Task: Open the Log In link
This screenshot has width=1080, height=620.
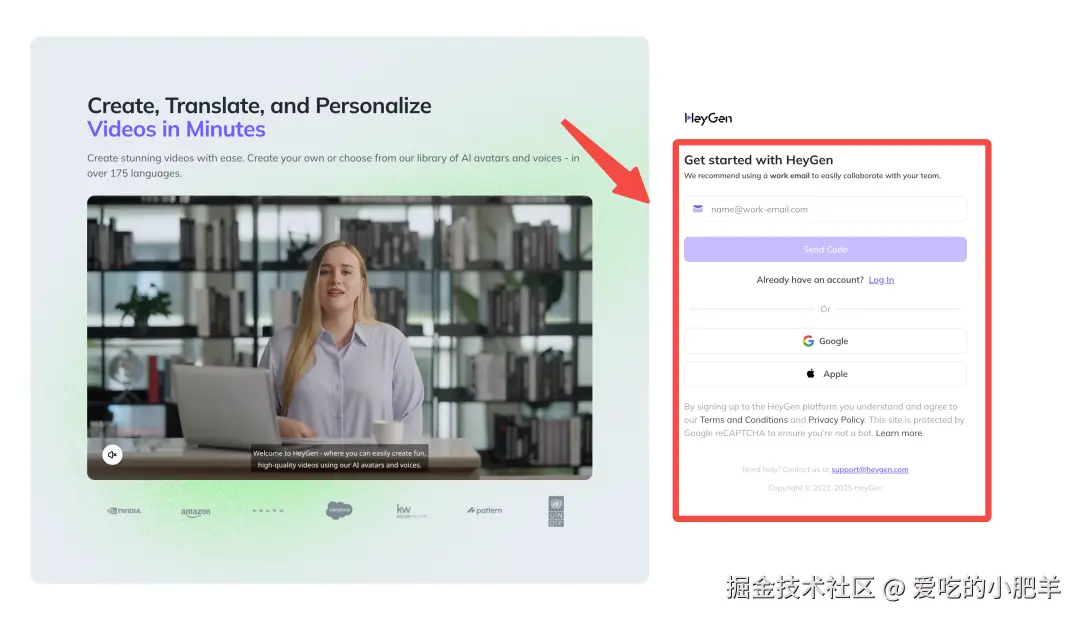Action: point(881,280)
